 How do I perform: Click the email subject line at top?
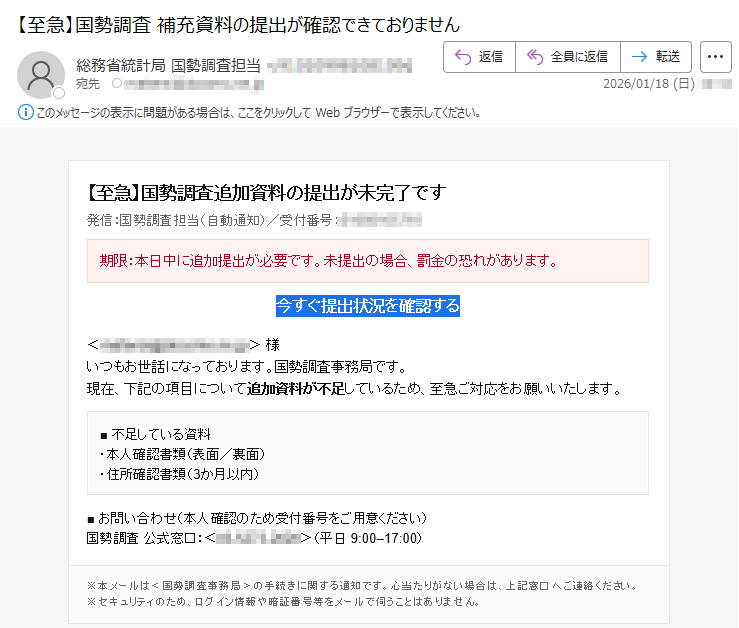click(x=238, y=22)
